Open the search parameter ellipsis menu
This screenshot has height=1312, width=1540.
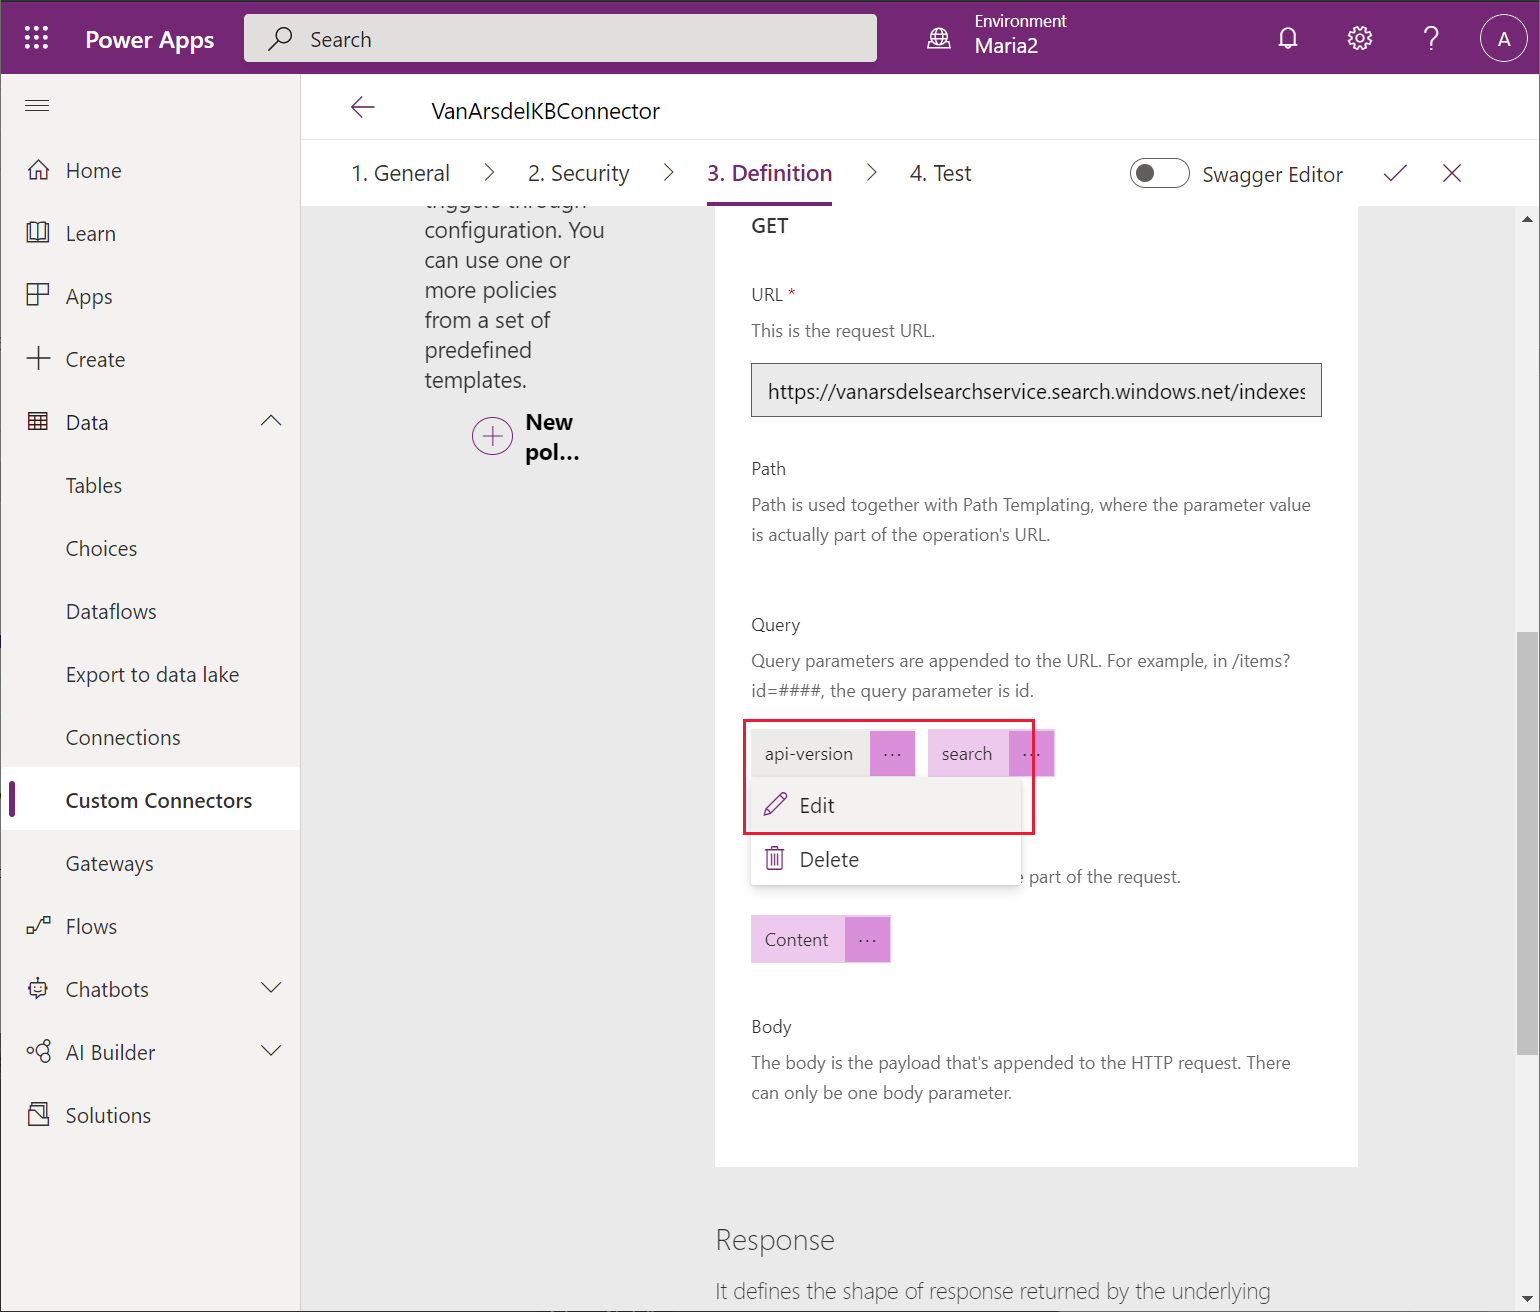click(x=1031, y=753)
